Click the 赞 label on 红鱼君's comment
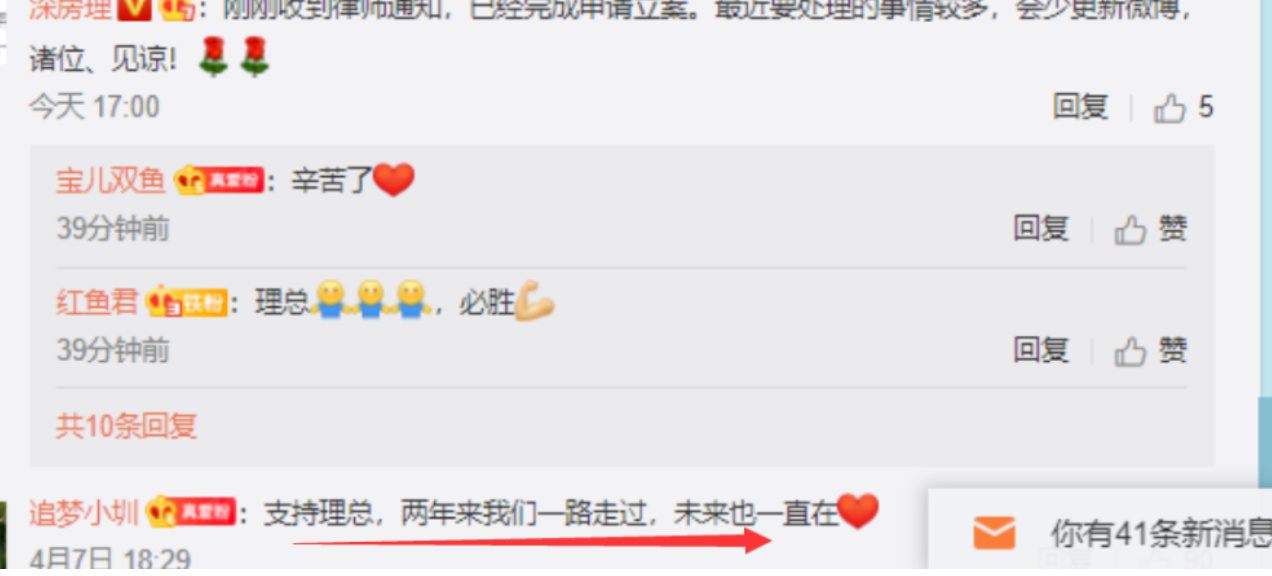This screenshot has width=1272, height=576. click(x=1173, y=351)
